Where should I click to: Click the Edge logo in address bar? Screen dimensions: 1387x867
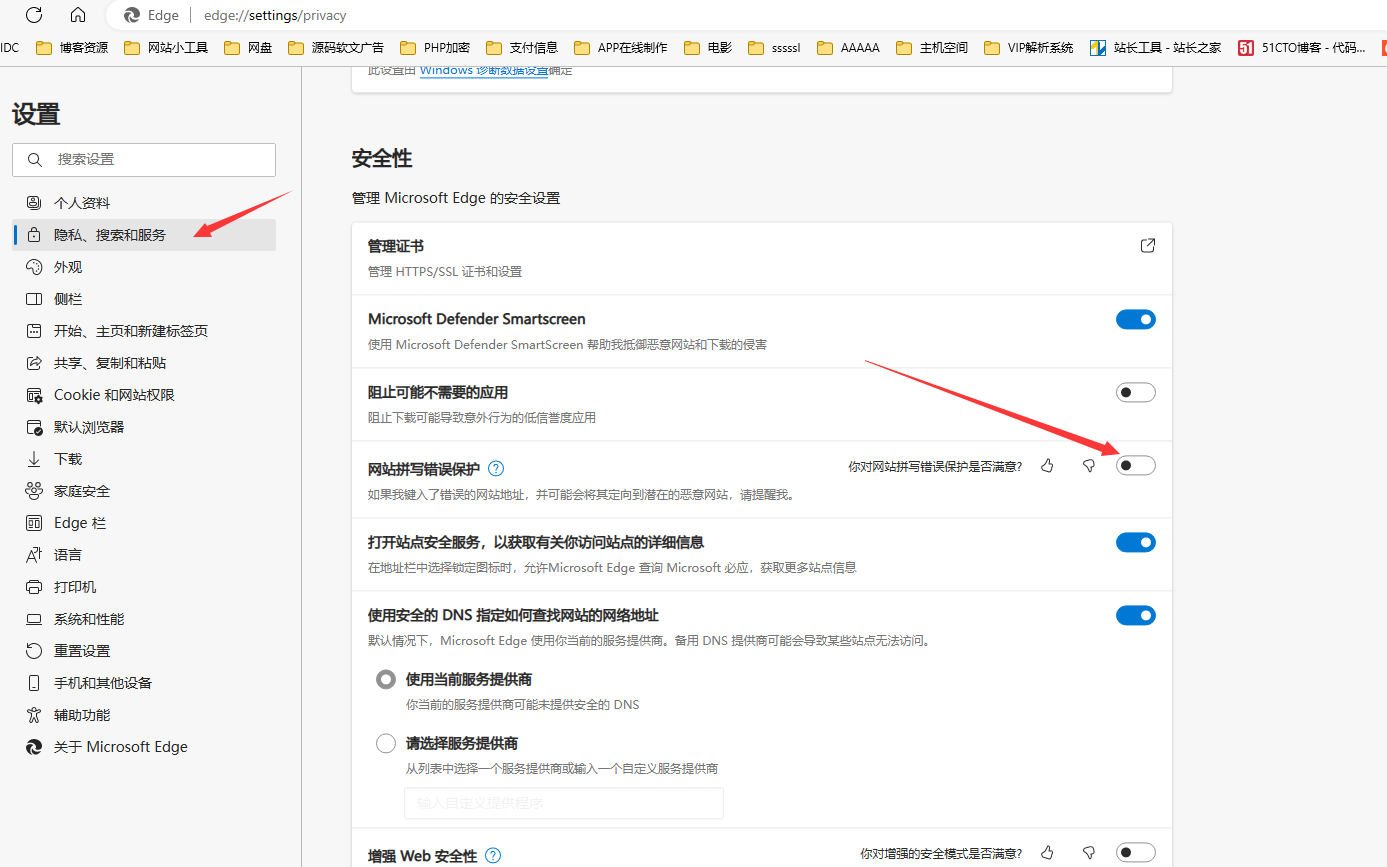pyautogui.click(x=131, y=15)
